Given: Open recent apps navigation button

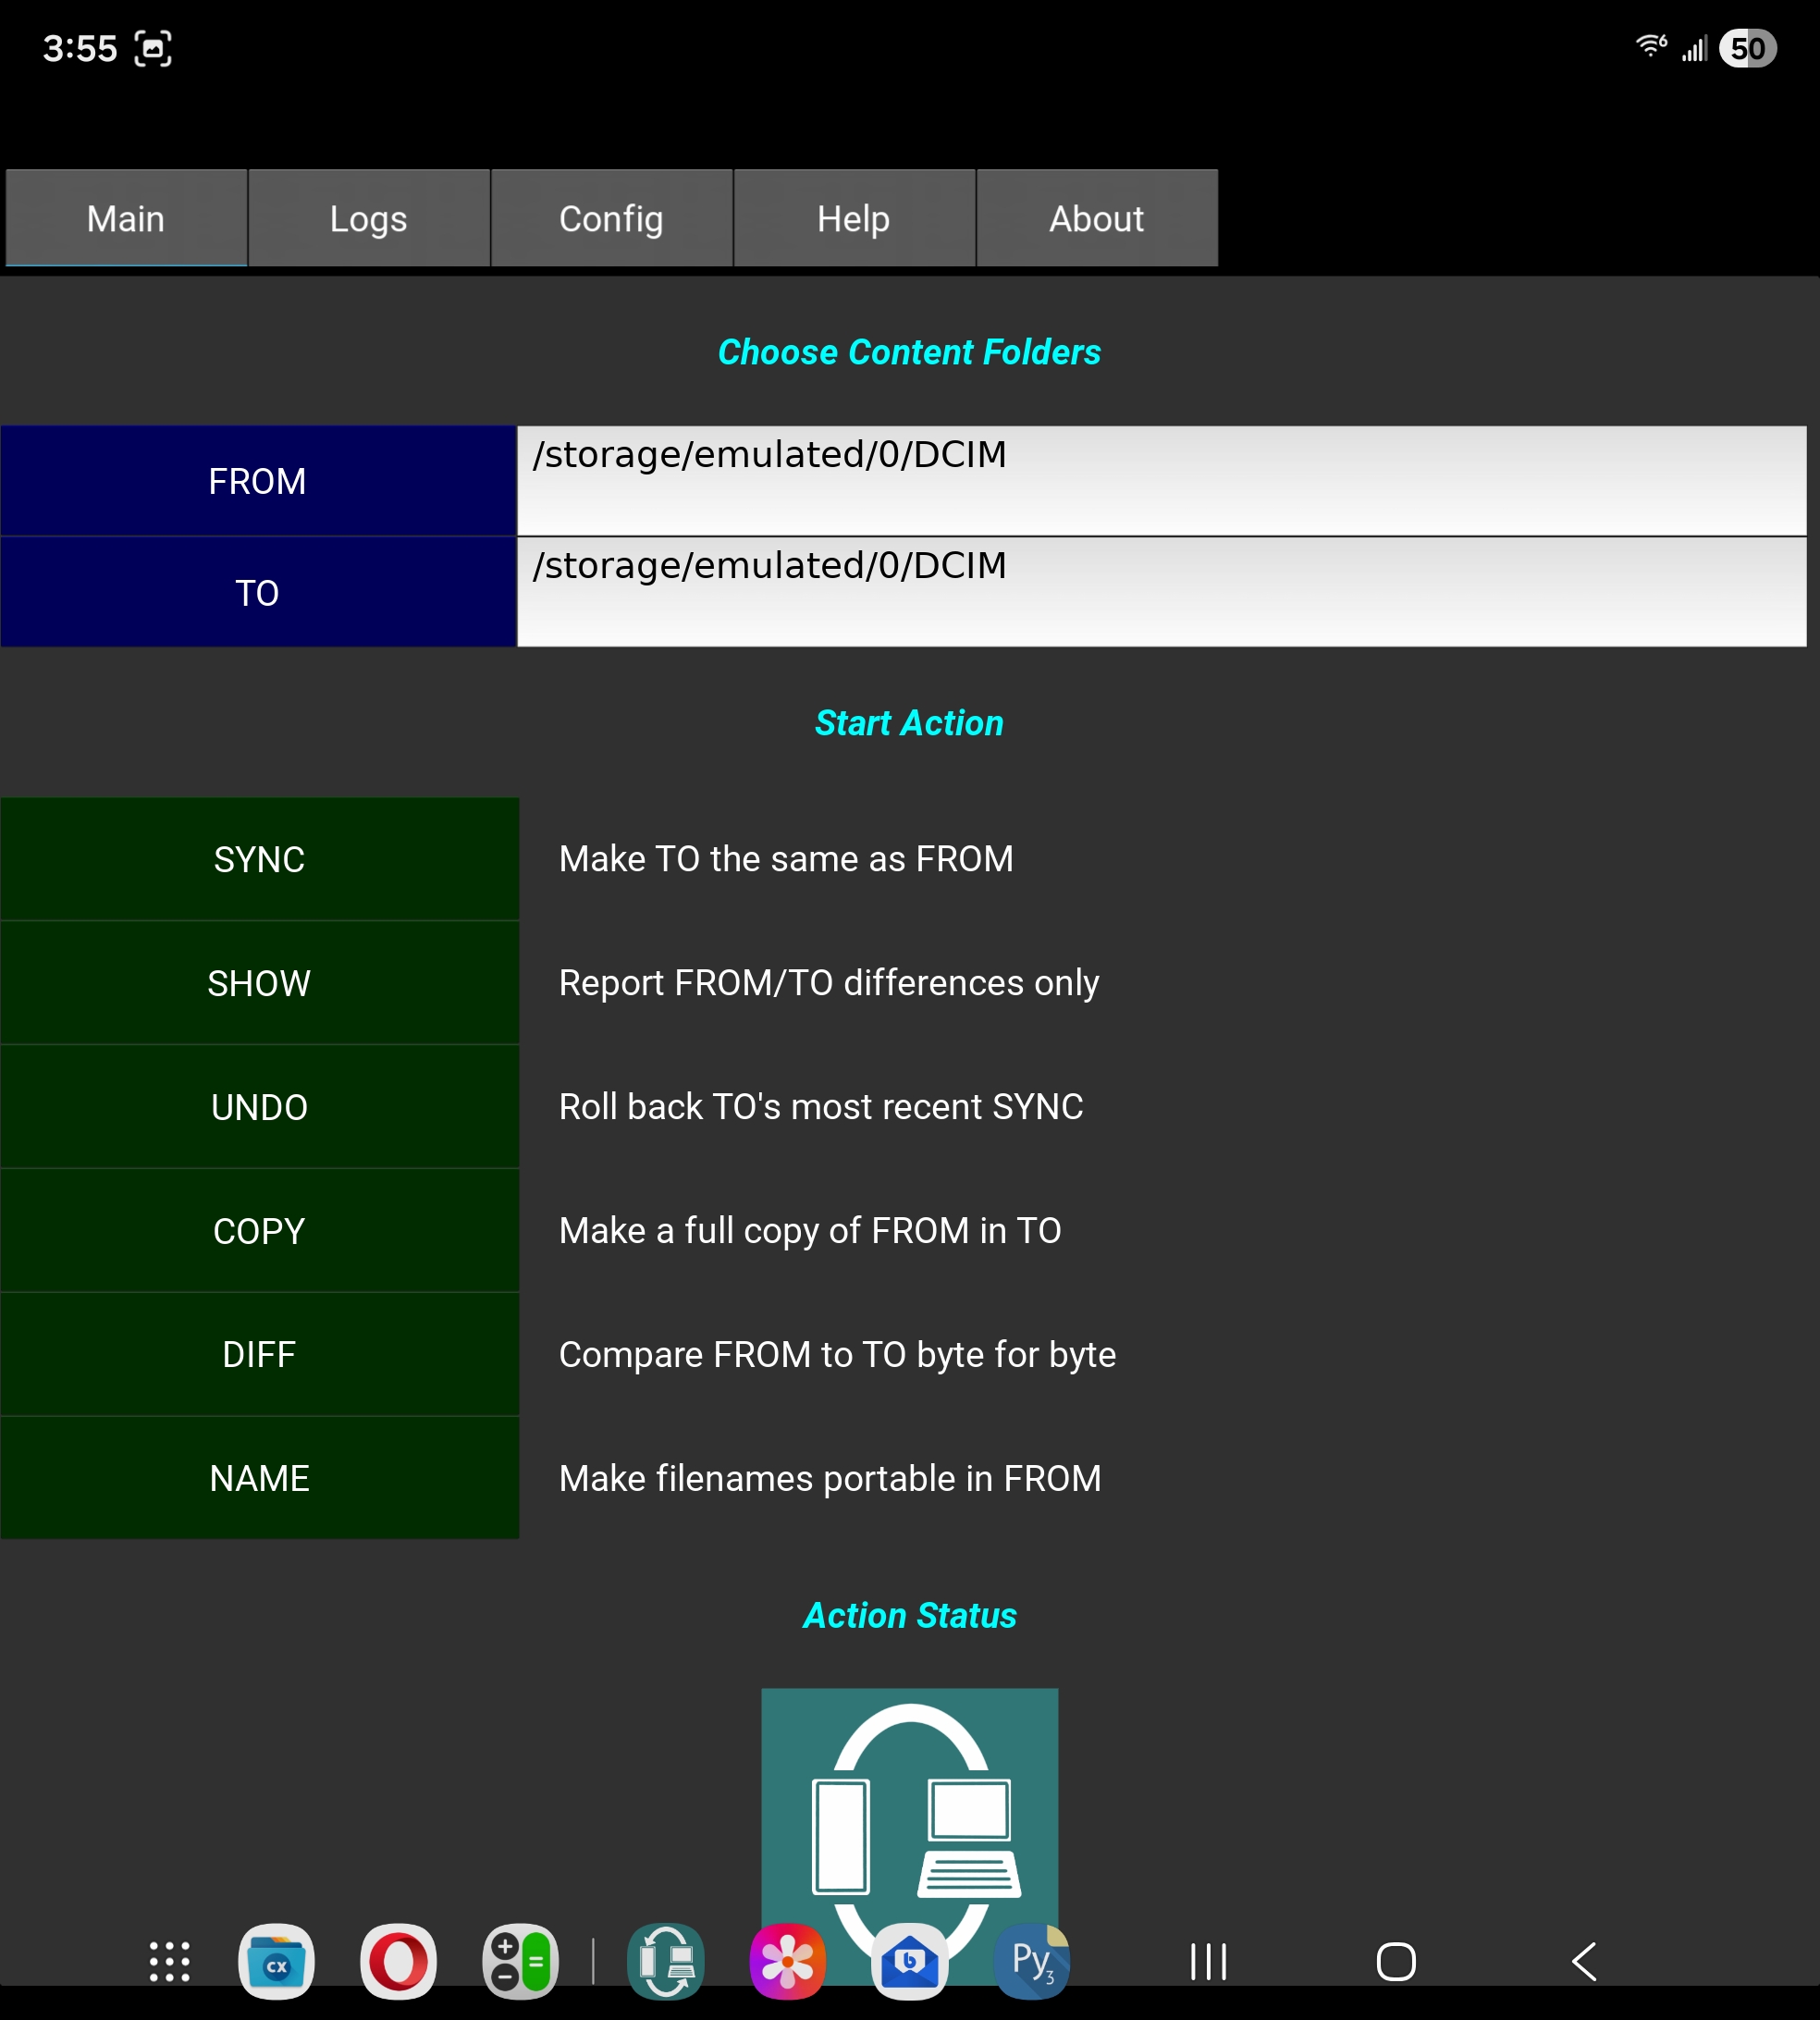Looking at the screenshot, I should click(1208, 1961).
